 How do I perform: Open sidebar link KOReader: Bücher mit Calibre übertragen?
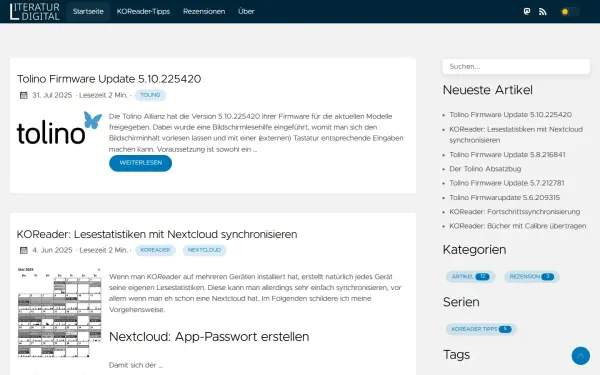518,226
